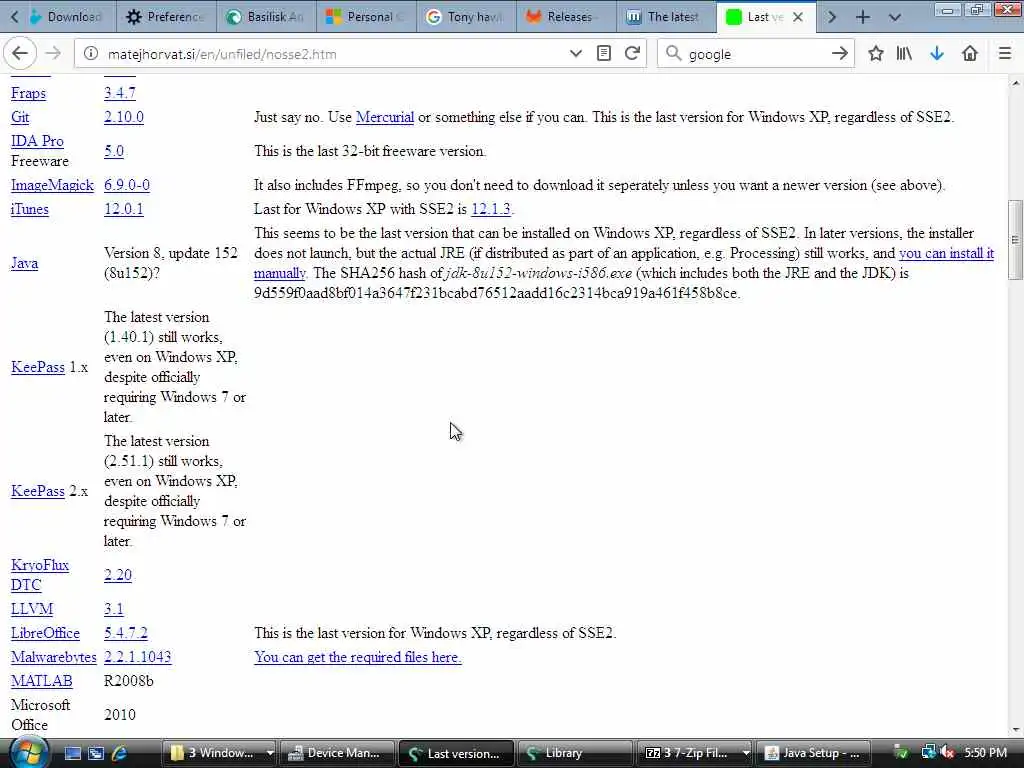Follow 'you can install it manually' link
This screenshot has height=768, width=1024.
pos(946,253)
